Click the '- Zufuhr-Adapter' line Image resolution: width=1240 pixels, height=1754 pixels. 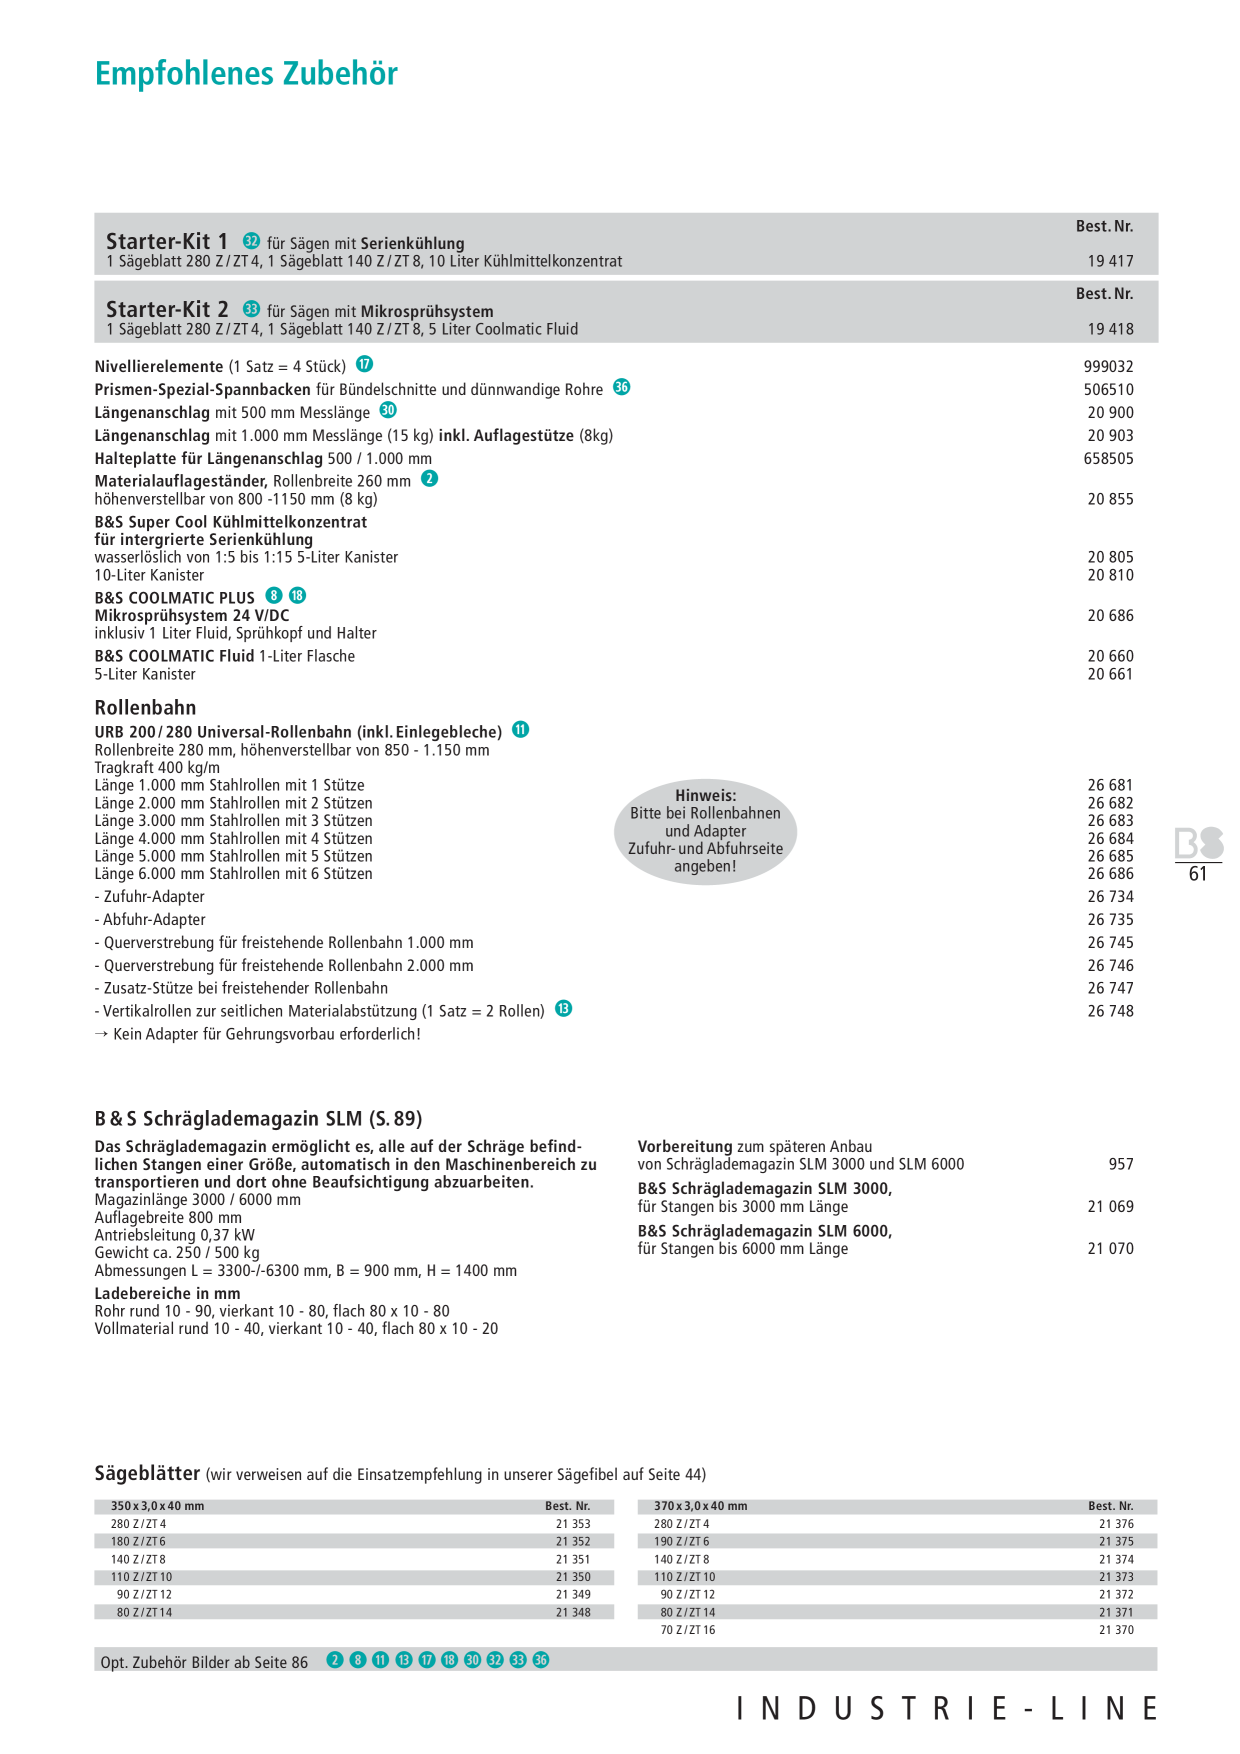point(150,897)
